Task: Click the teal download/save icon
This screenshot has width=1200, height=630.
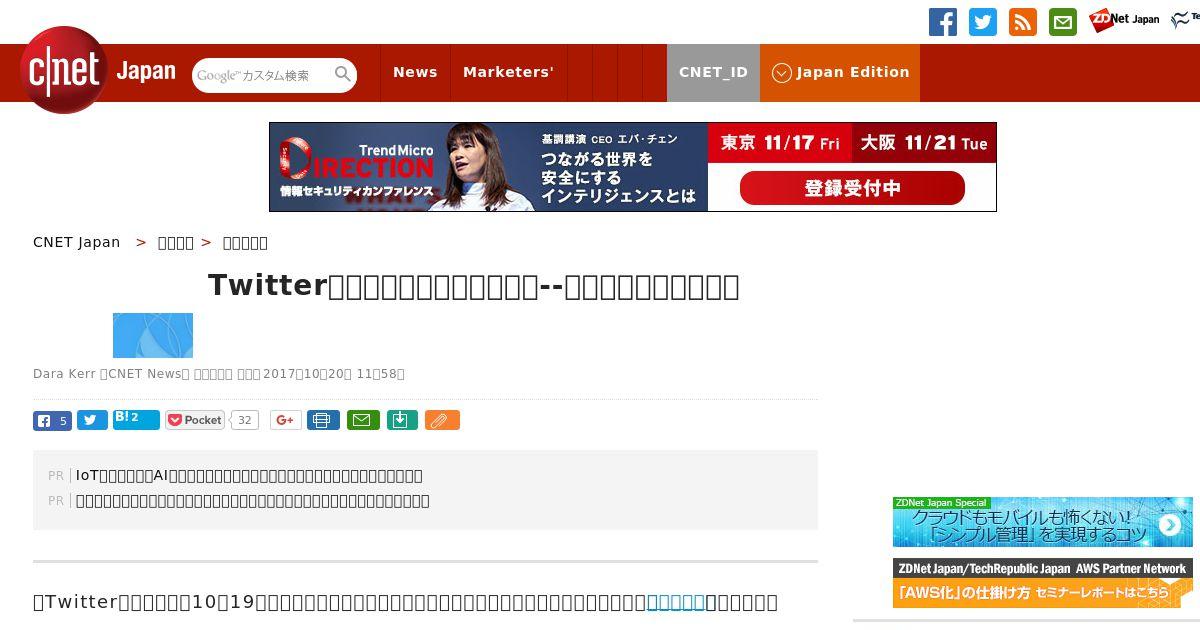Action: pyautogui.click(x=401, y=420)
